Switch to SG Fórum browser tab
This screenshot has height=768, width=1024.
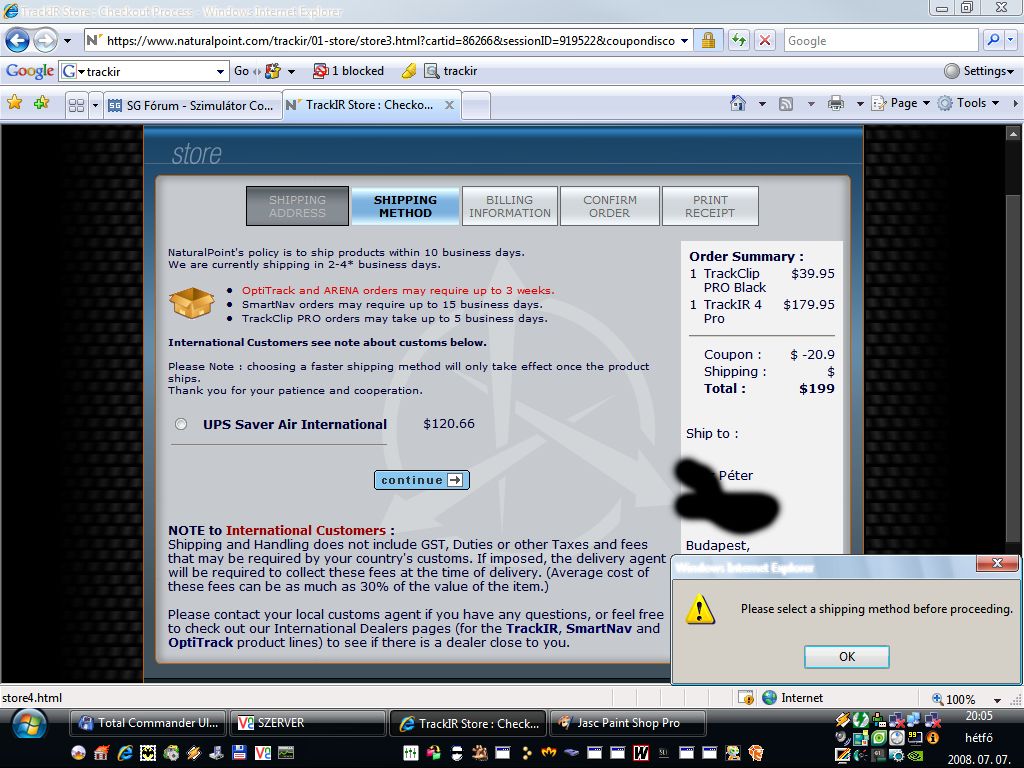pyautogui.click(x=190, y=105)
